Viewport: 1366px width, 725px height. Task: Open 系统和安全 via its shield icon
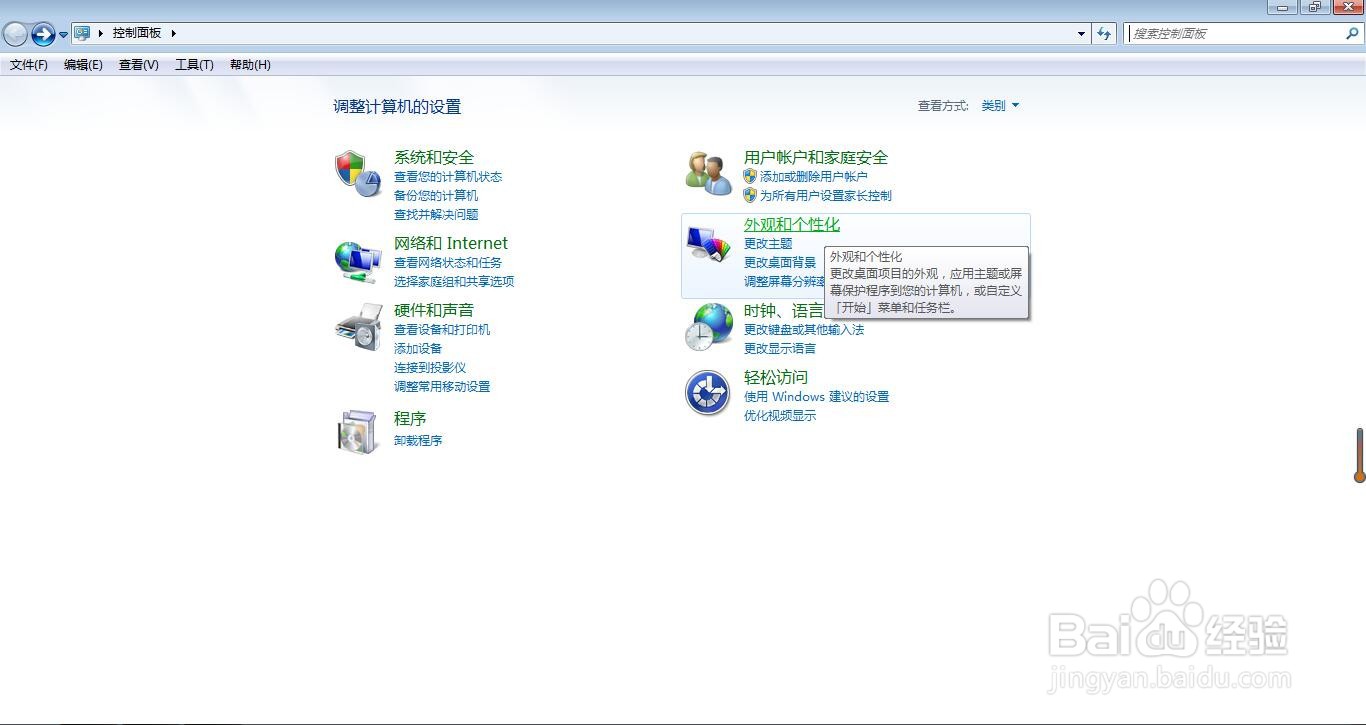pos(358,172)
